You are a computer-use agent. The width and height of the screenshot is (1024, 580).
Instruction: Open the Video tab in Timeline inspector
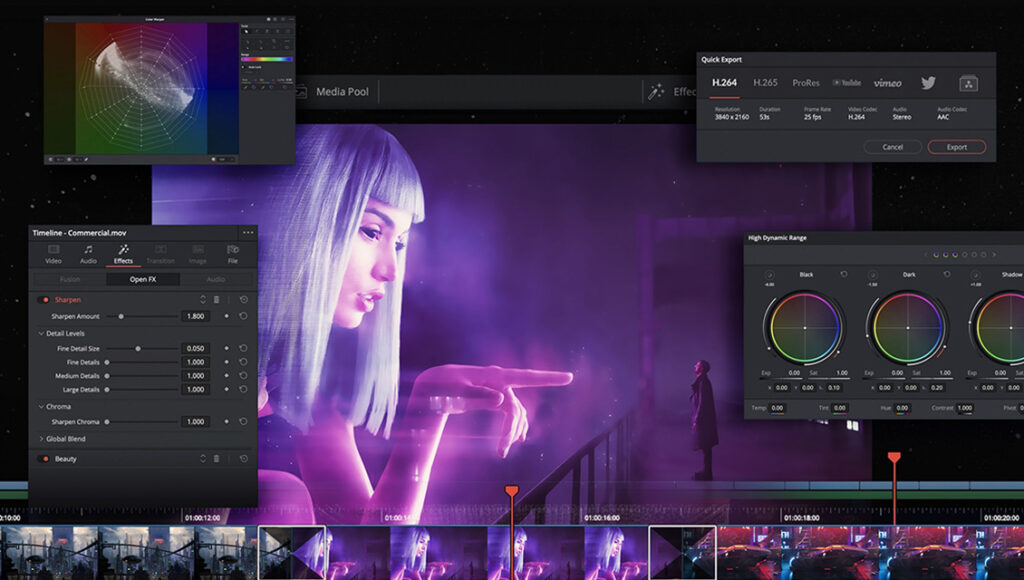(54, 254)
